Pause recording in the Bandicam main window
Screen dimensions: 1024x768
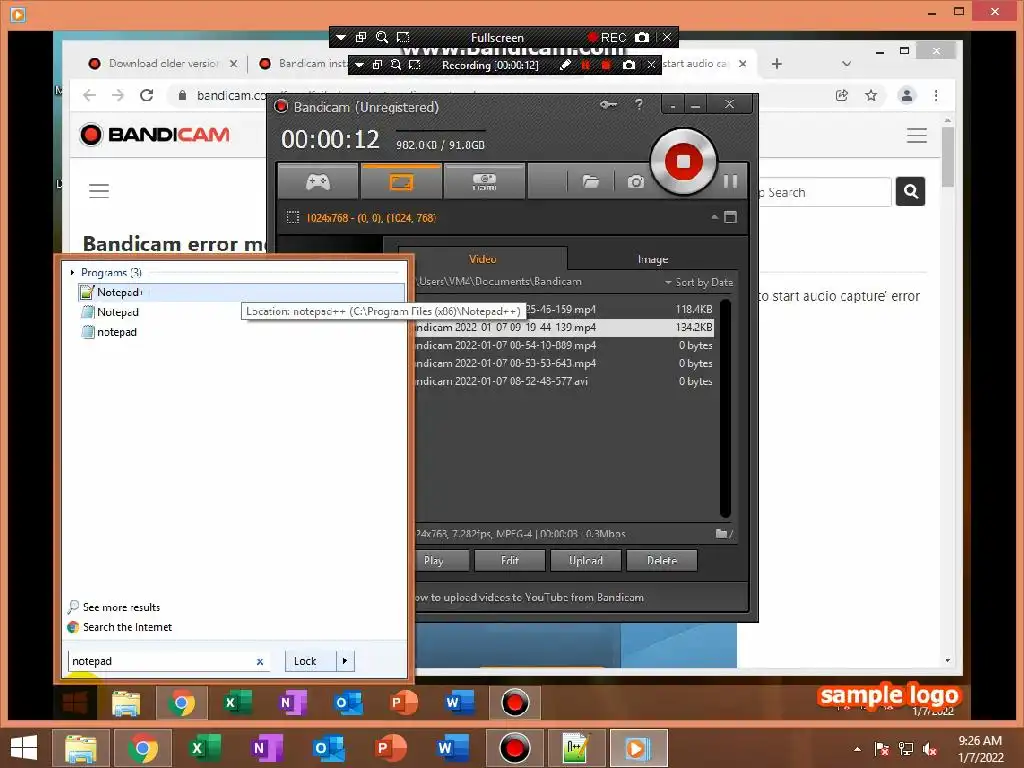tap(731, 182)
